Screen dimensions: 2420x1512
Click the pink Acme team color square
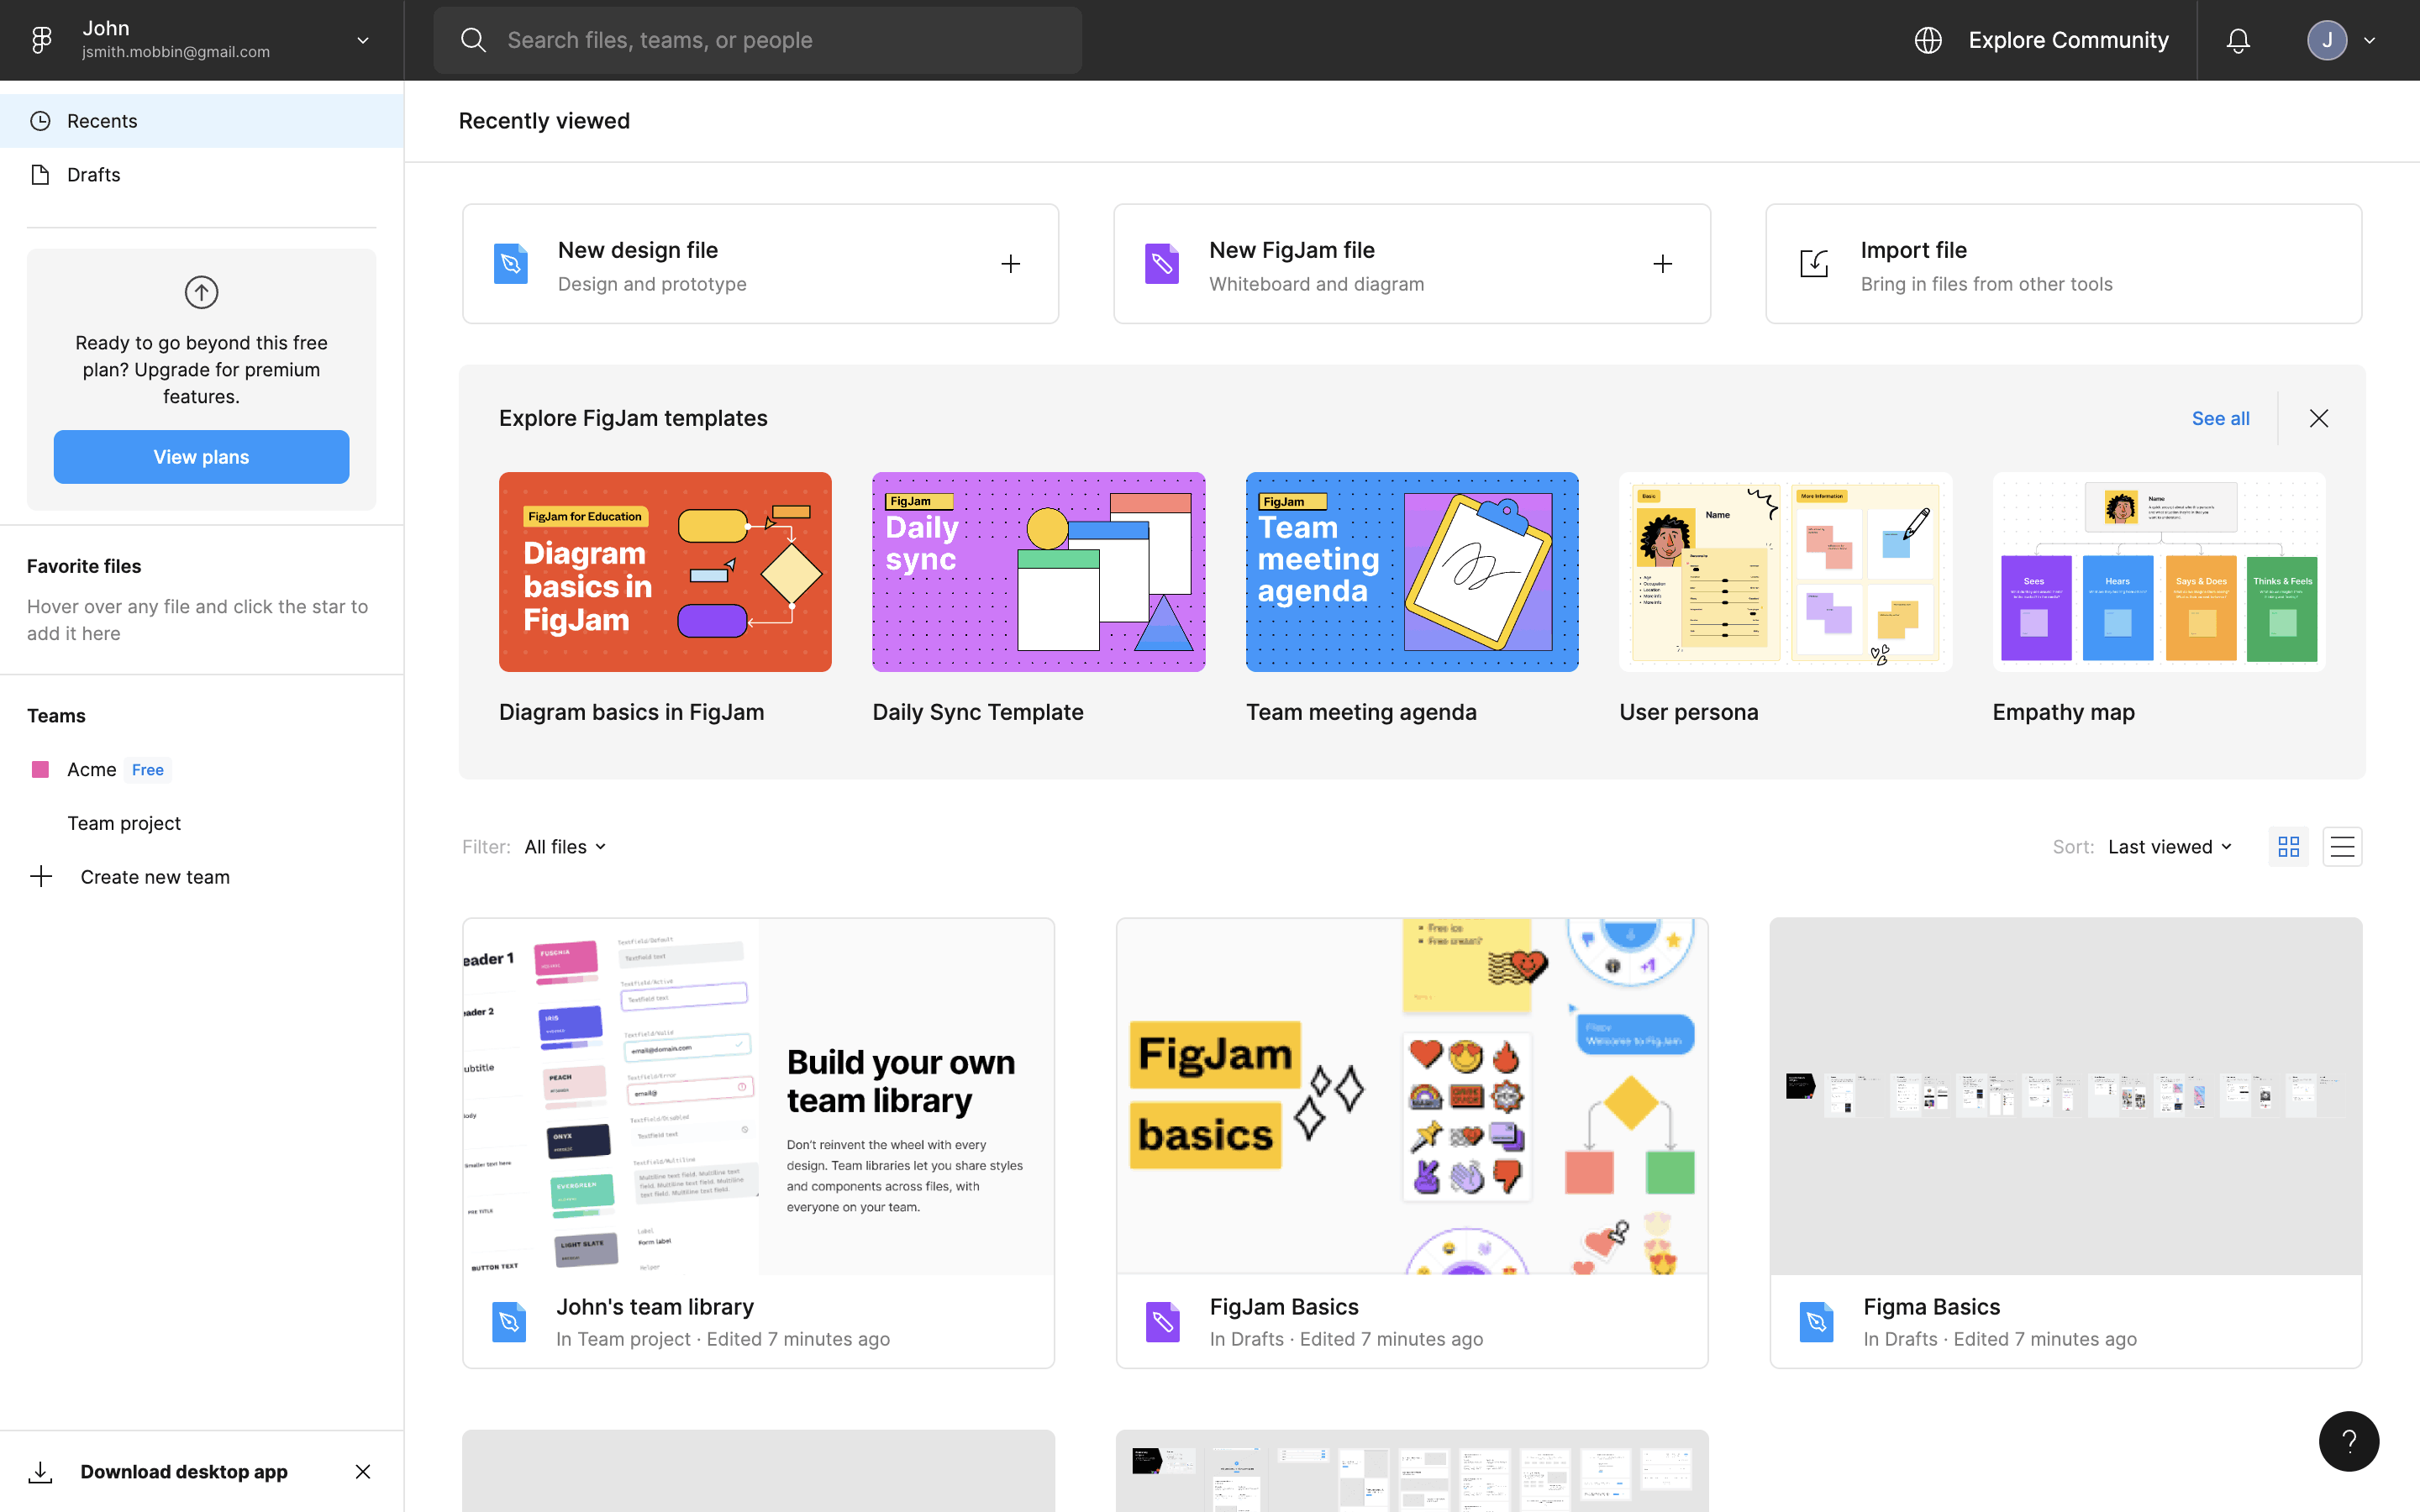(40, 769)
